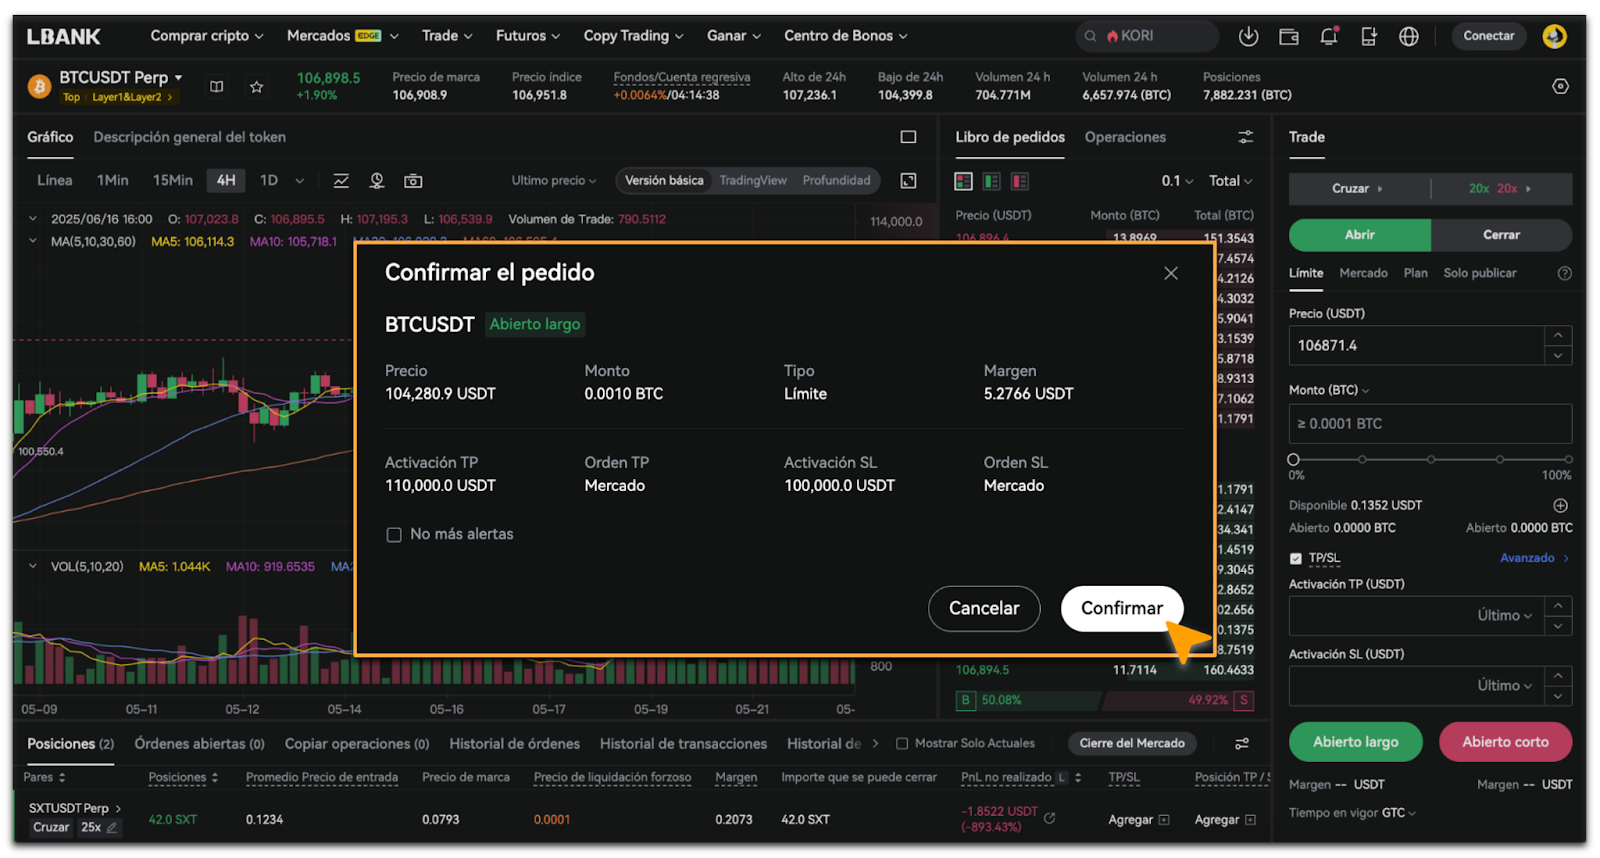Open the order book 0.1 precision dropdown

coord(1176,181)
